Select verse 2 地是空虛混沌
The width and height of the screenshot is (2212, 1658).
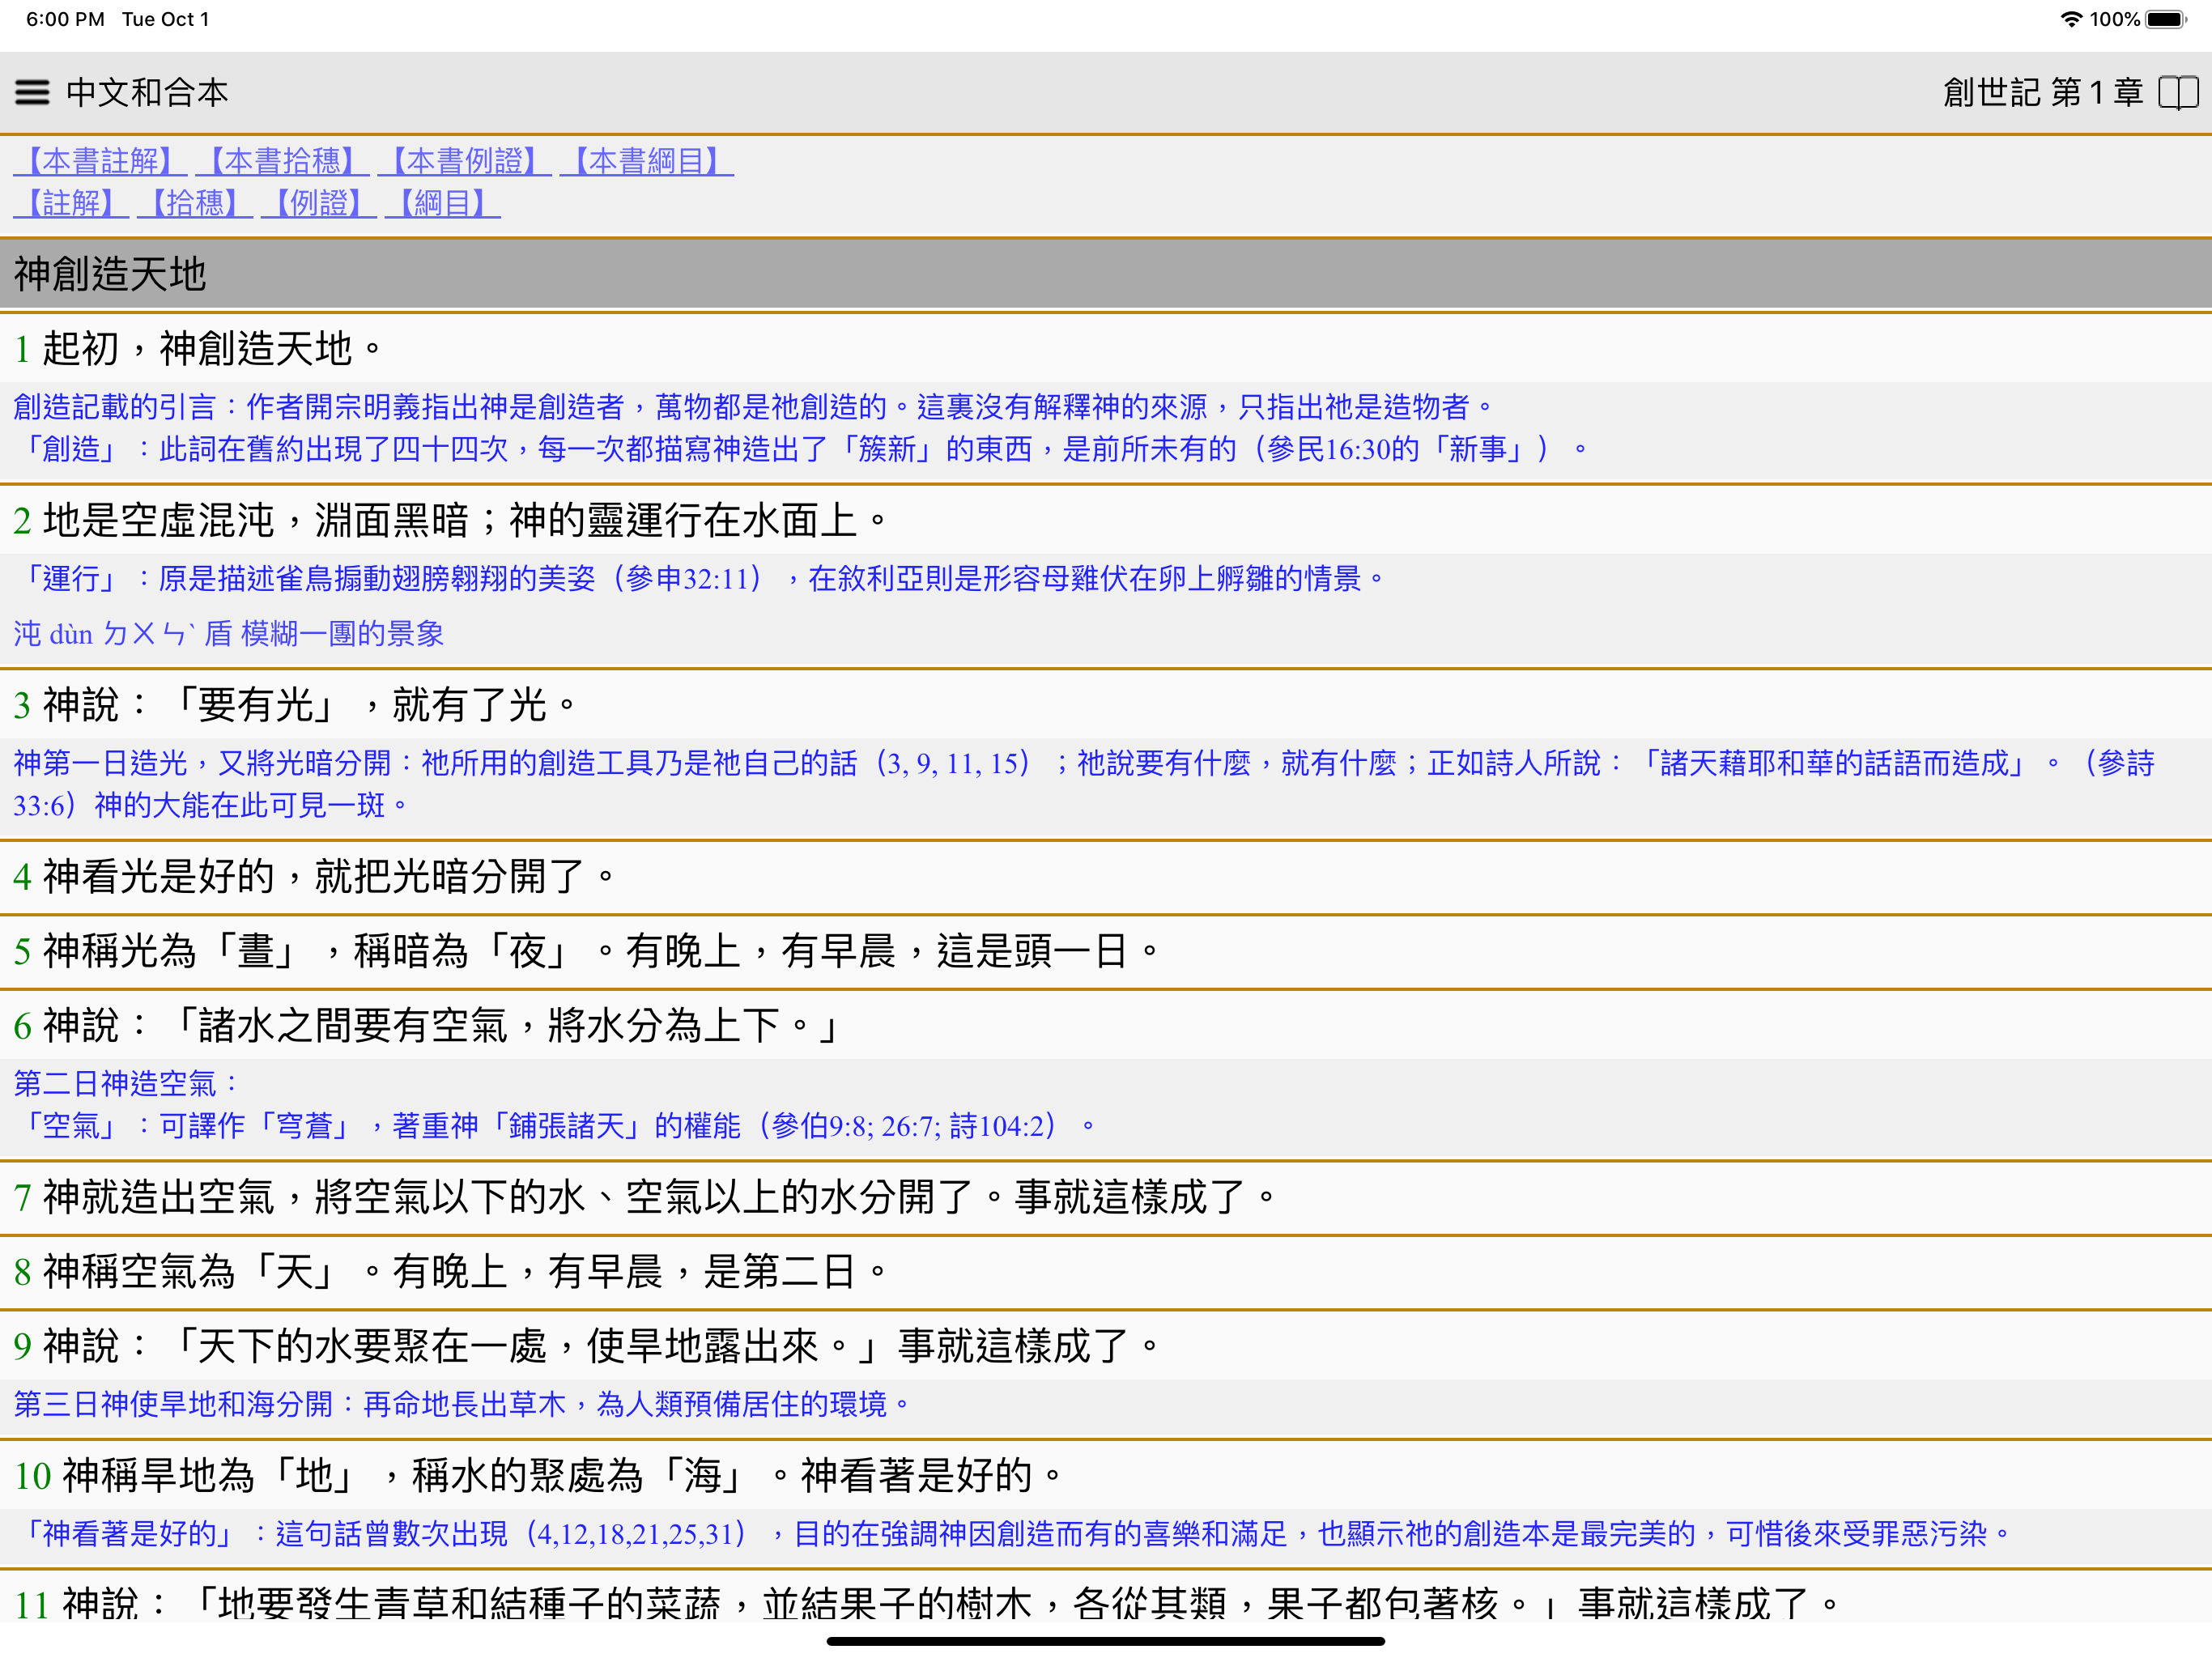[1106, 521]
